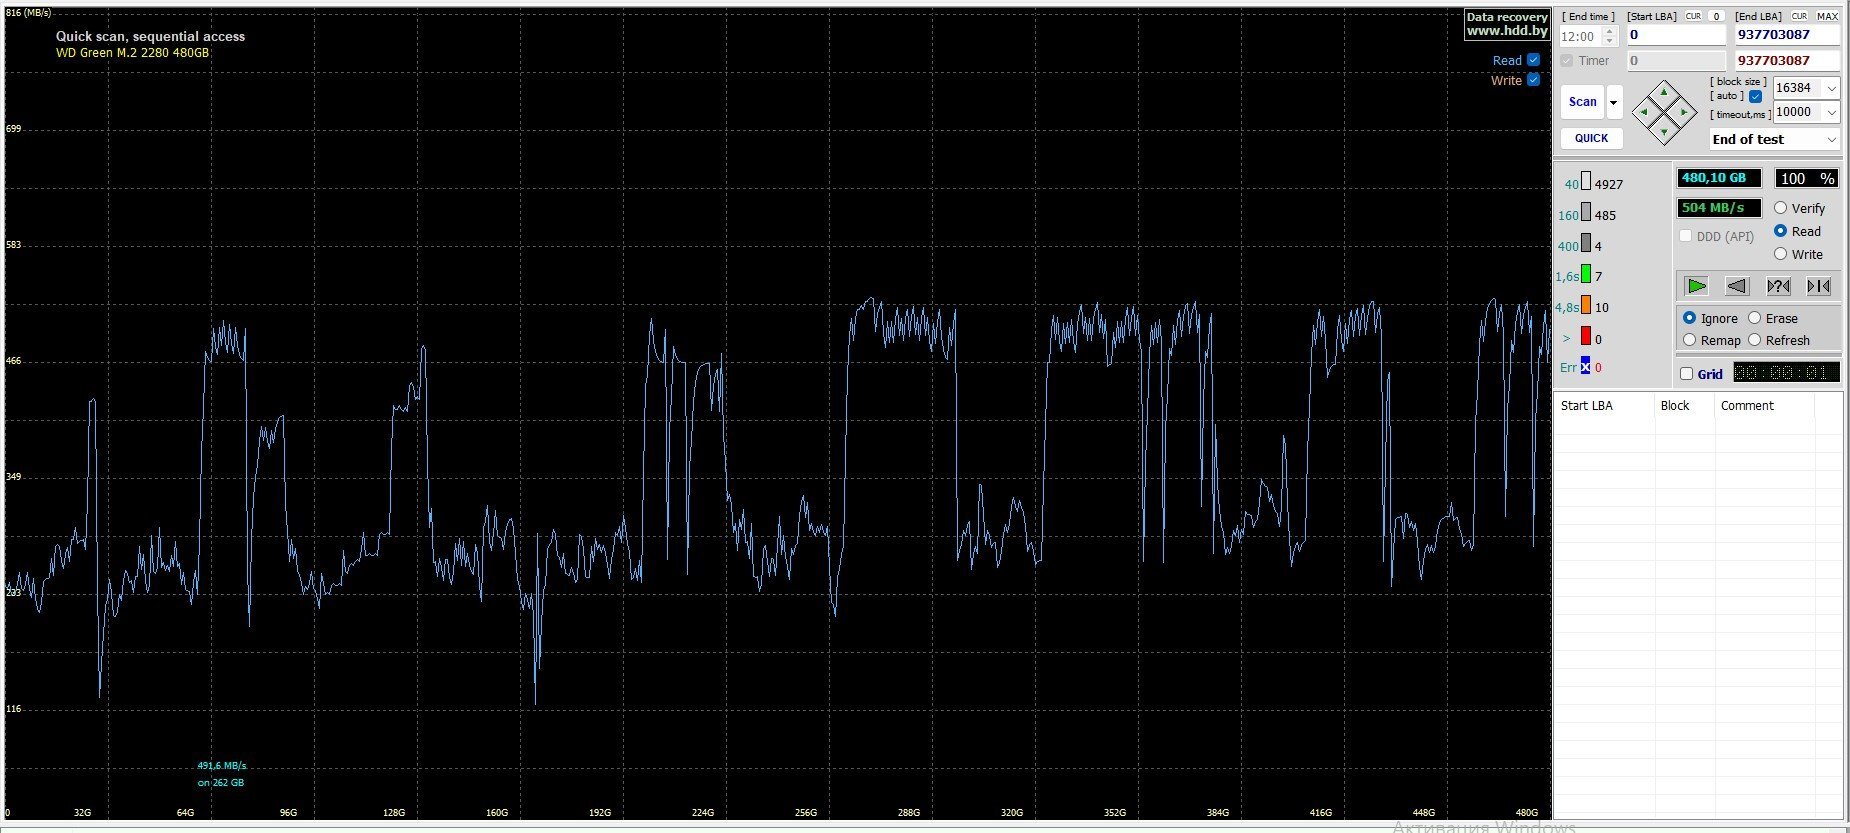Viewport: 1850px width, 833px height.
Task: Select the random scan mode icon
Action: point(1778,286)
